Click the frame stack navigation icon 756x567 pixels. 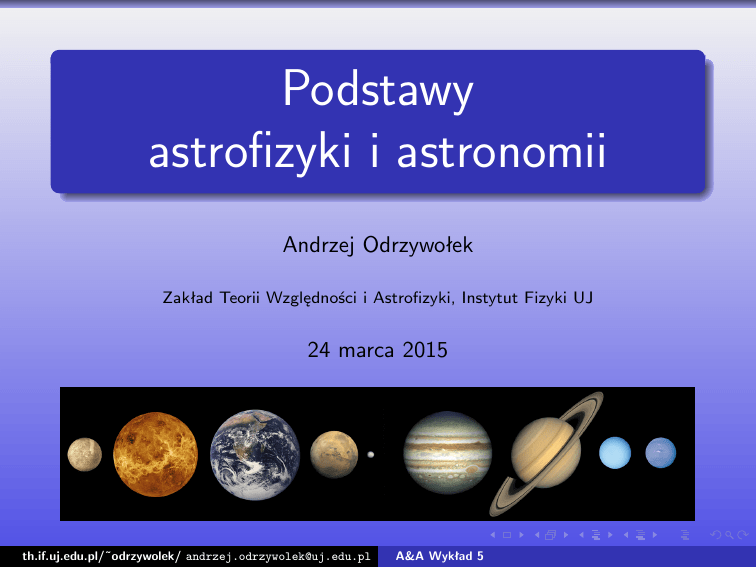[552, 535]
